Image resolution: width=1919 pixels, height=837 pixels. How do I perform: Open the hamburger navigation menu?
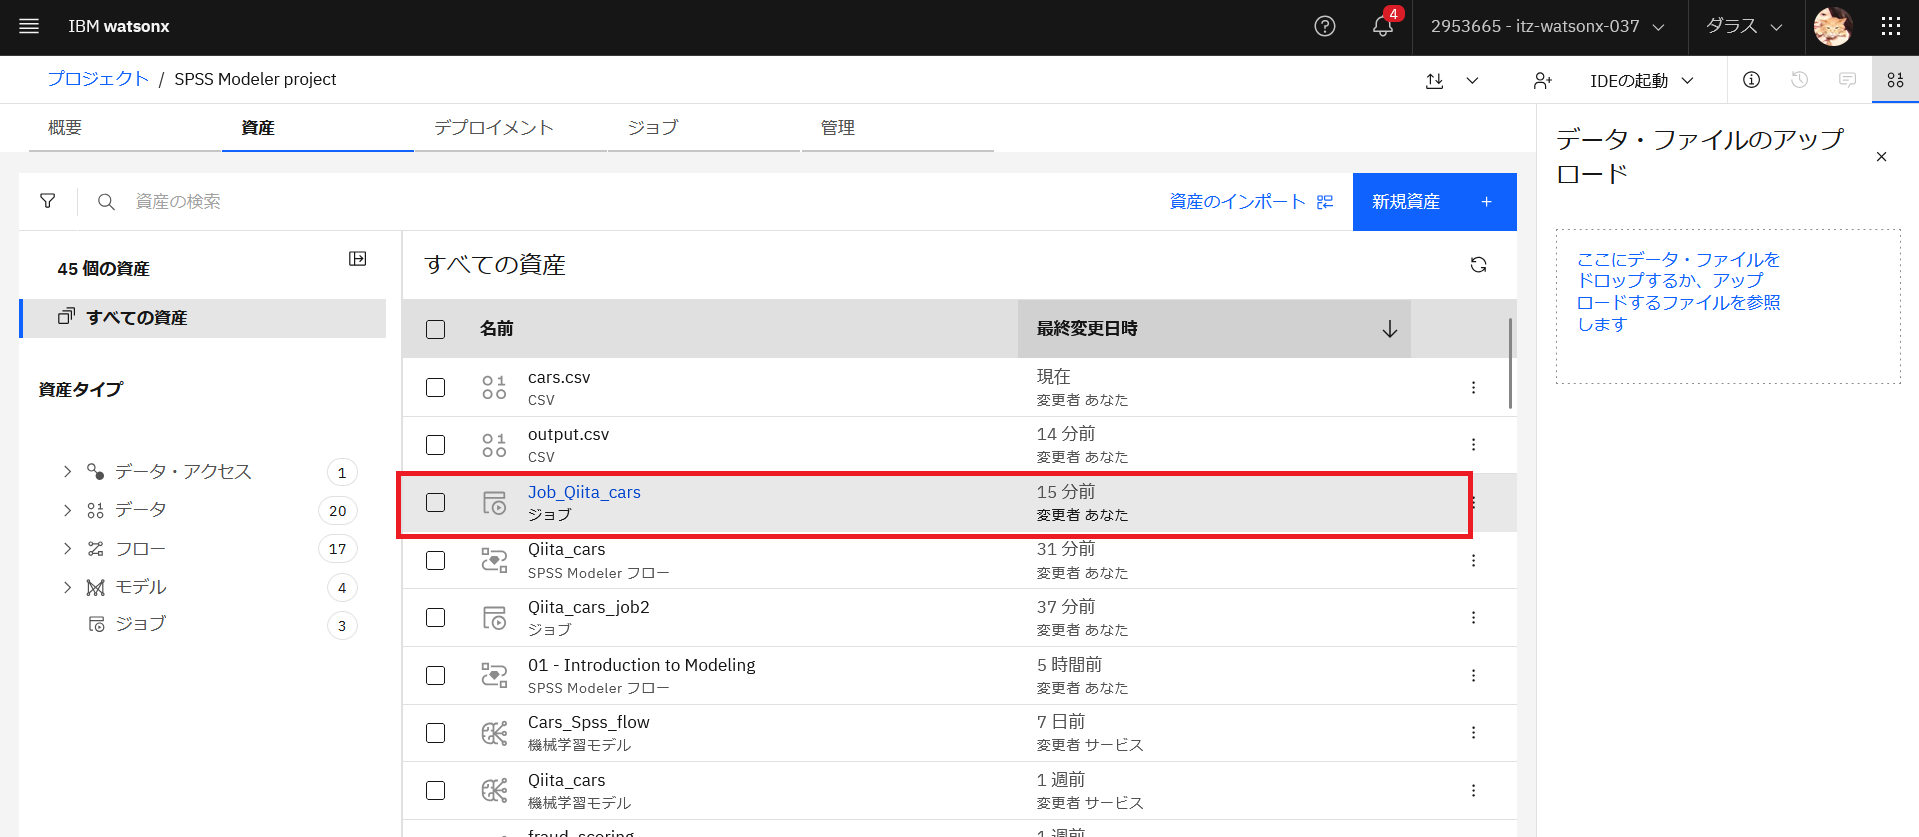click(x=29, y=27)
